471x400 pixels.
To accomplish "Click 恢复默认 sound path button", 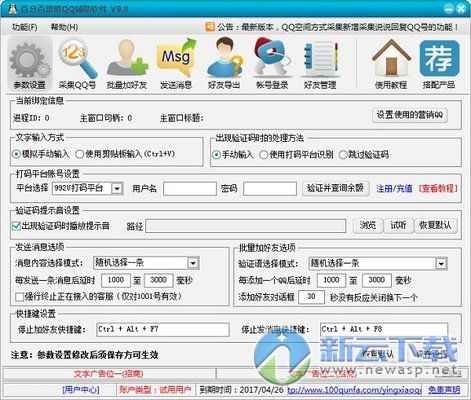I will click(435, 225).
